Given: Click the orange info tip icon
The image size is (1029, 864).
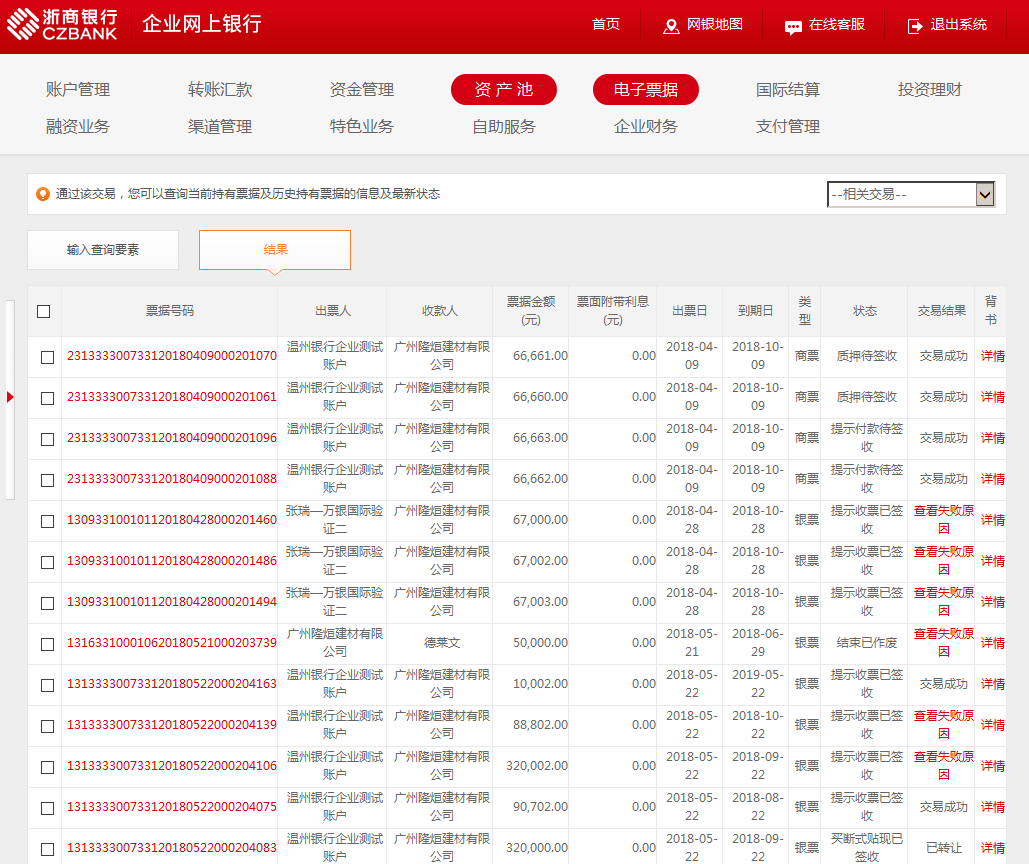Looking at the screenshot, I should click(x=43, y=194).
